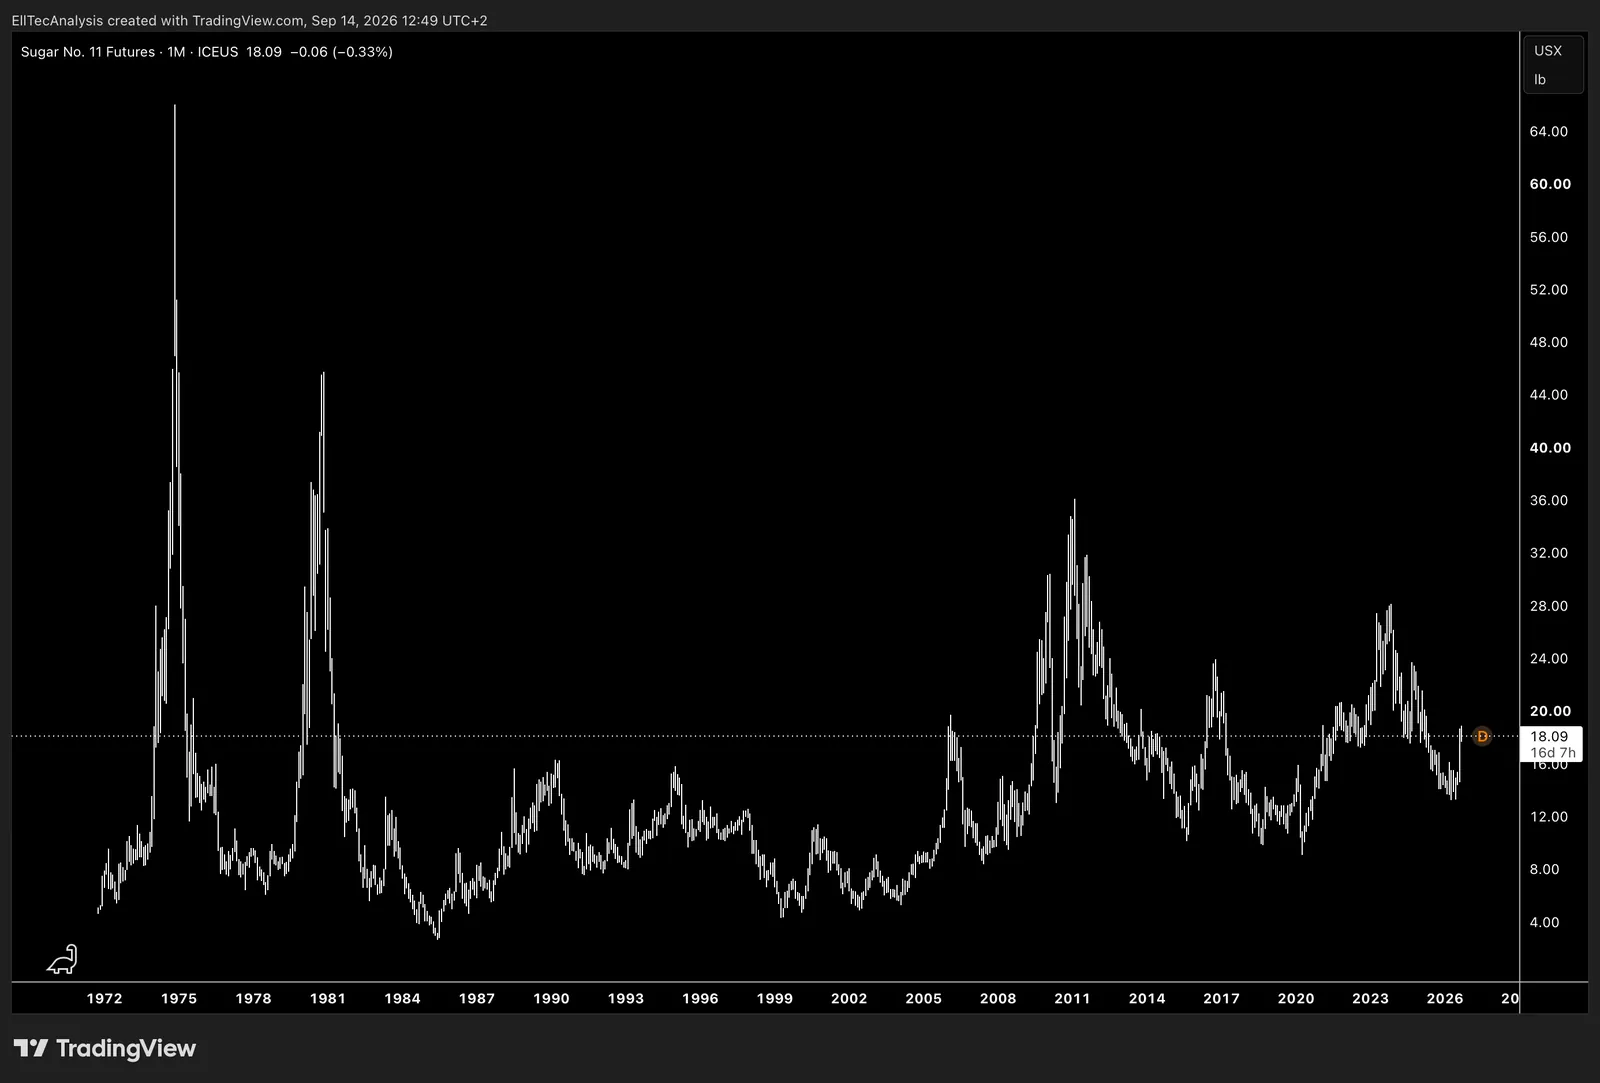The height and width of the screenshot is (1083, 1600).
Task: Click the 18.09 last price in legend
Action: tap(264, 52)
